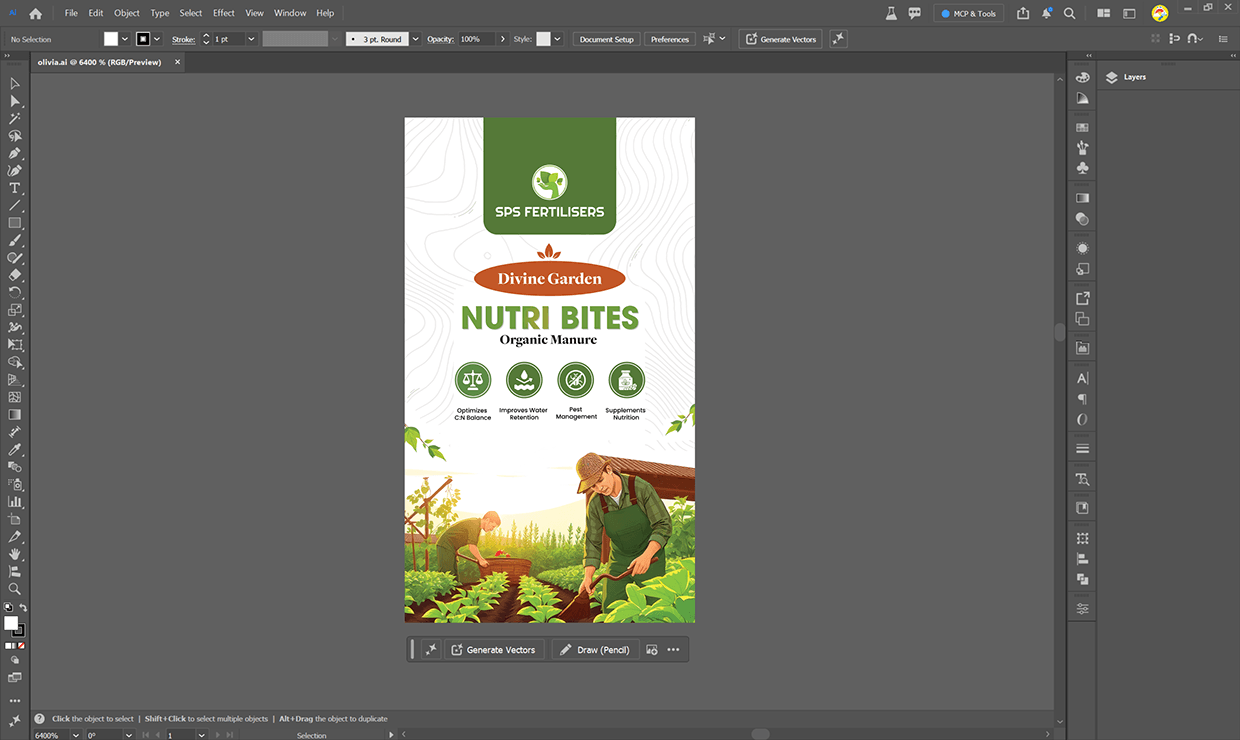1240x740 pixels.
Task: Open the Share document icon
Action: [x=1023, y=13]
